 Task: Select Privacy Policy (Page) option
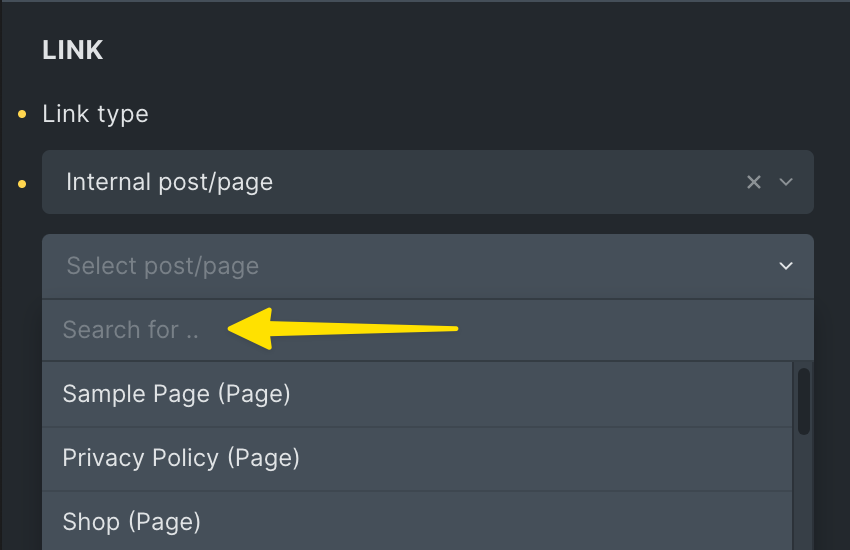point(417,458)
